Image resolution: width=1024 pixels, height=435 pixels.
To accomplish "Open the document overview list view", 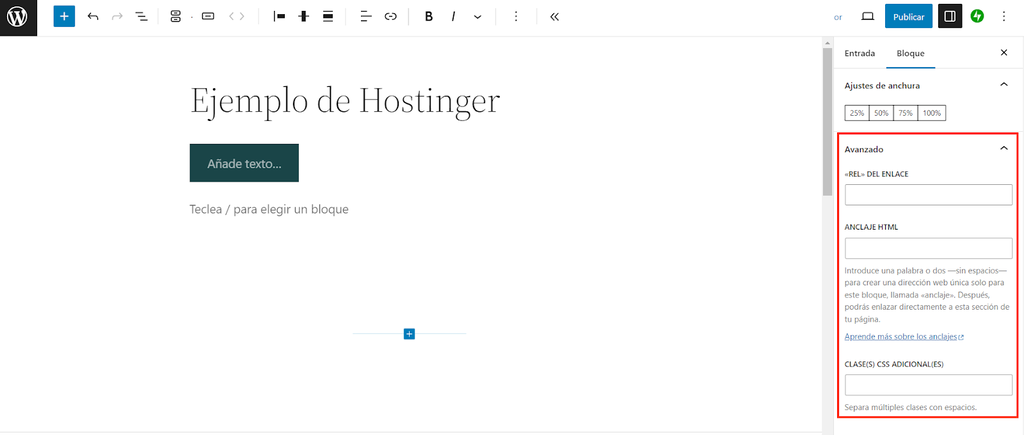I will pyautogui.click(x=141, y=16).
